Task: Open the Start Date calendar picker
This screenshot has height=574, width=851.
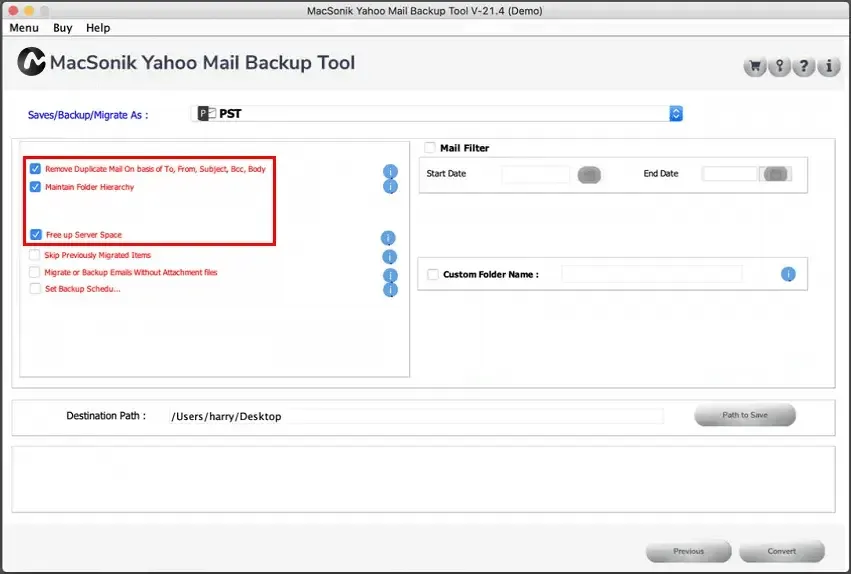Action: (589, 175)
